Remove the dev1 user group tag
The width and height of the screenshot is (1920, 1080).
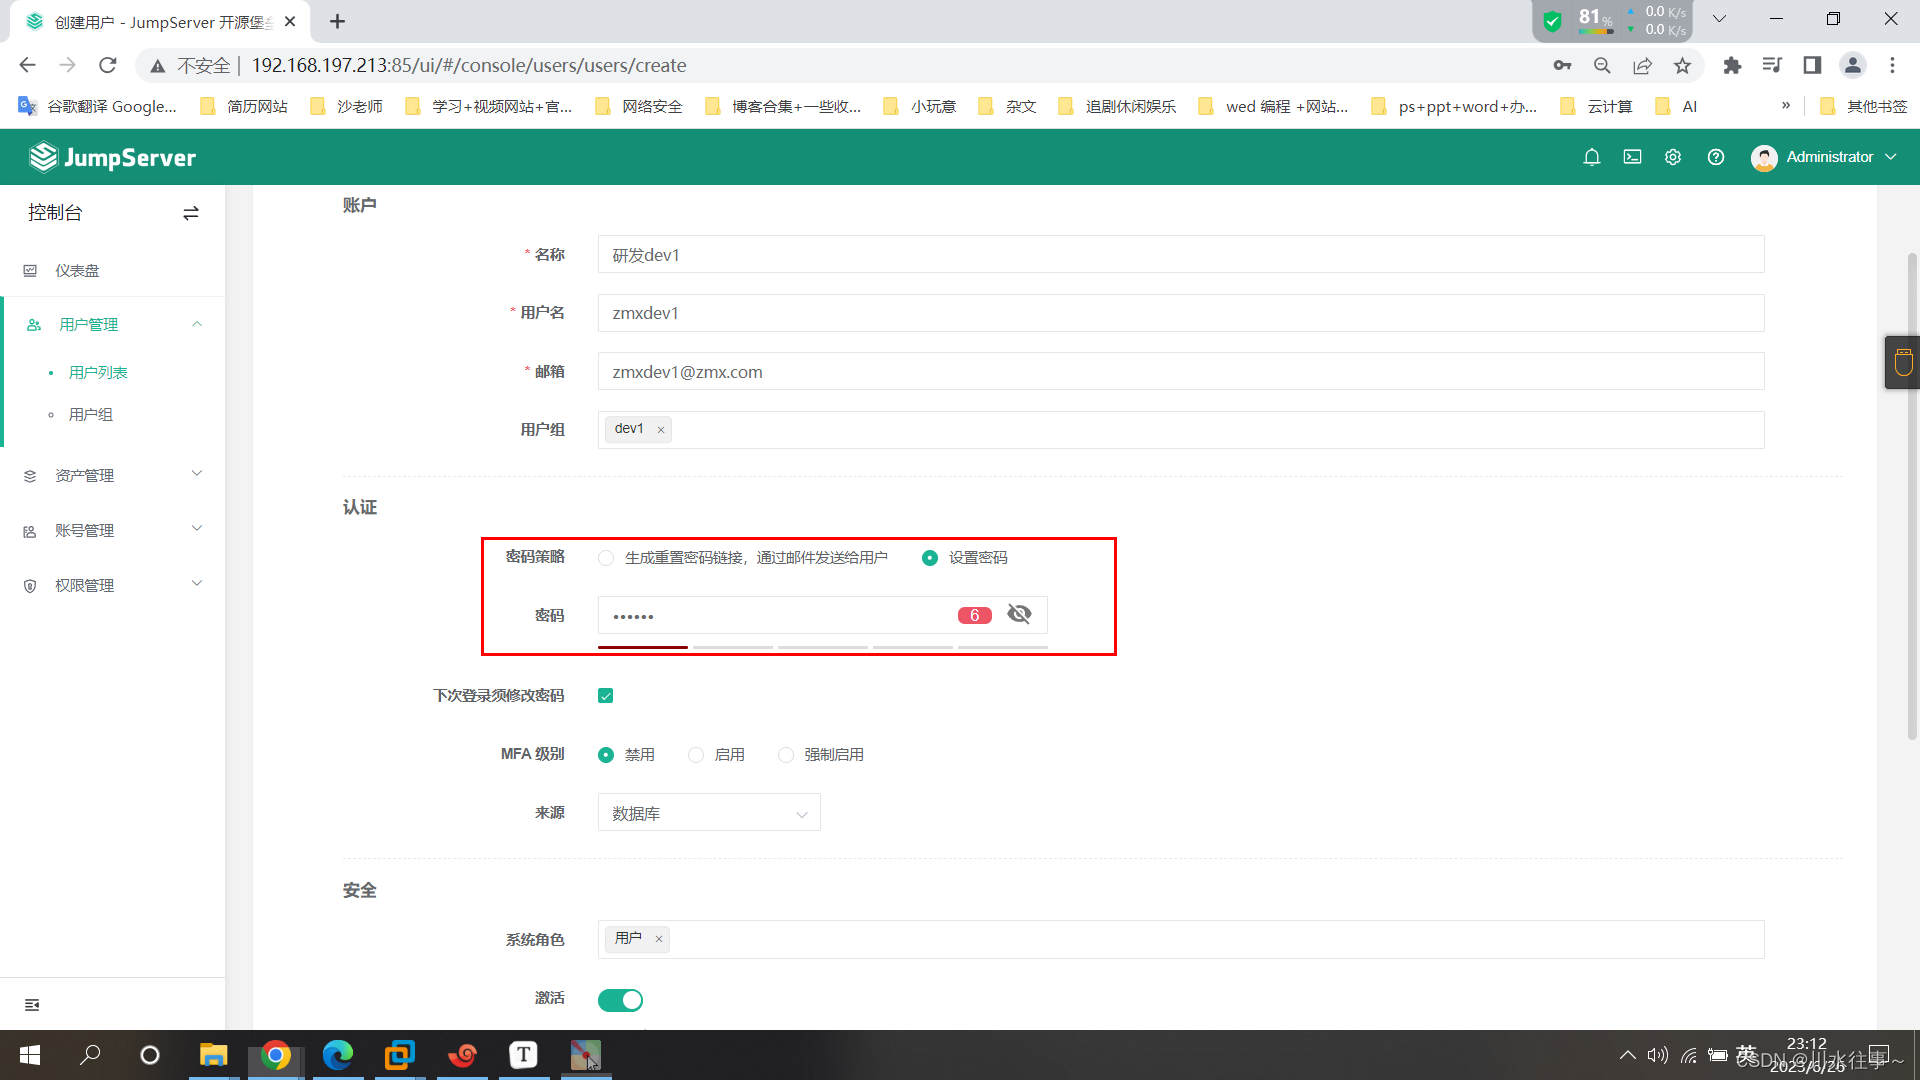[661, 430]
